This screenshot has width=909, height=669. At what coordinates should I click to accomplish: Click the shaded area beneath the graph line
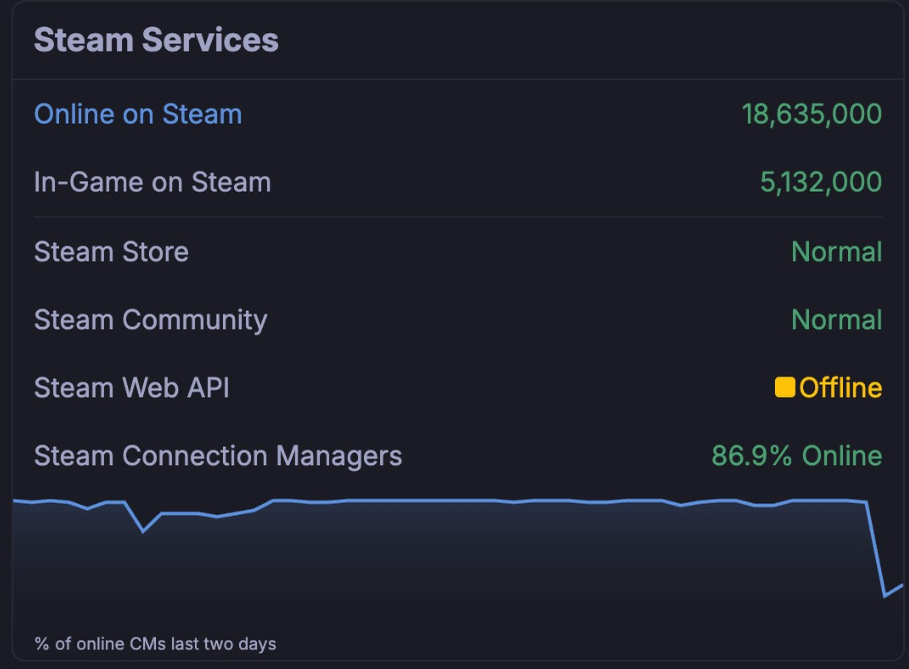pyautogui.click(x=450, y=570)
